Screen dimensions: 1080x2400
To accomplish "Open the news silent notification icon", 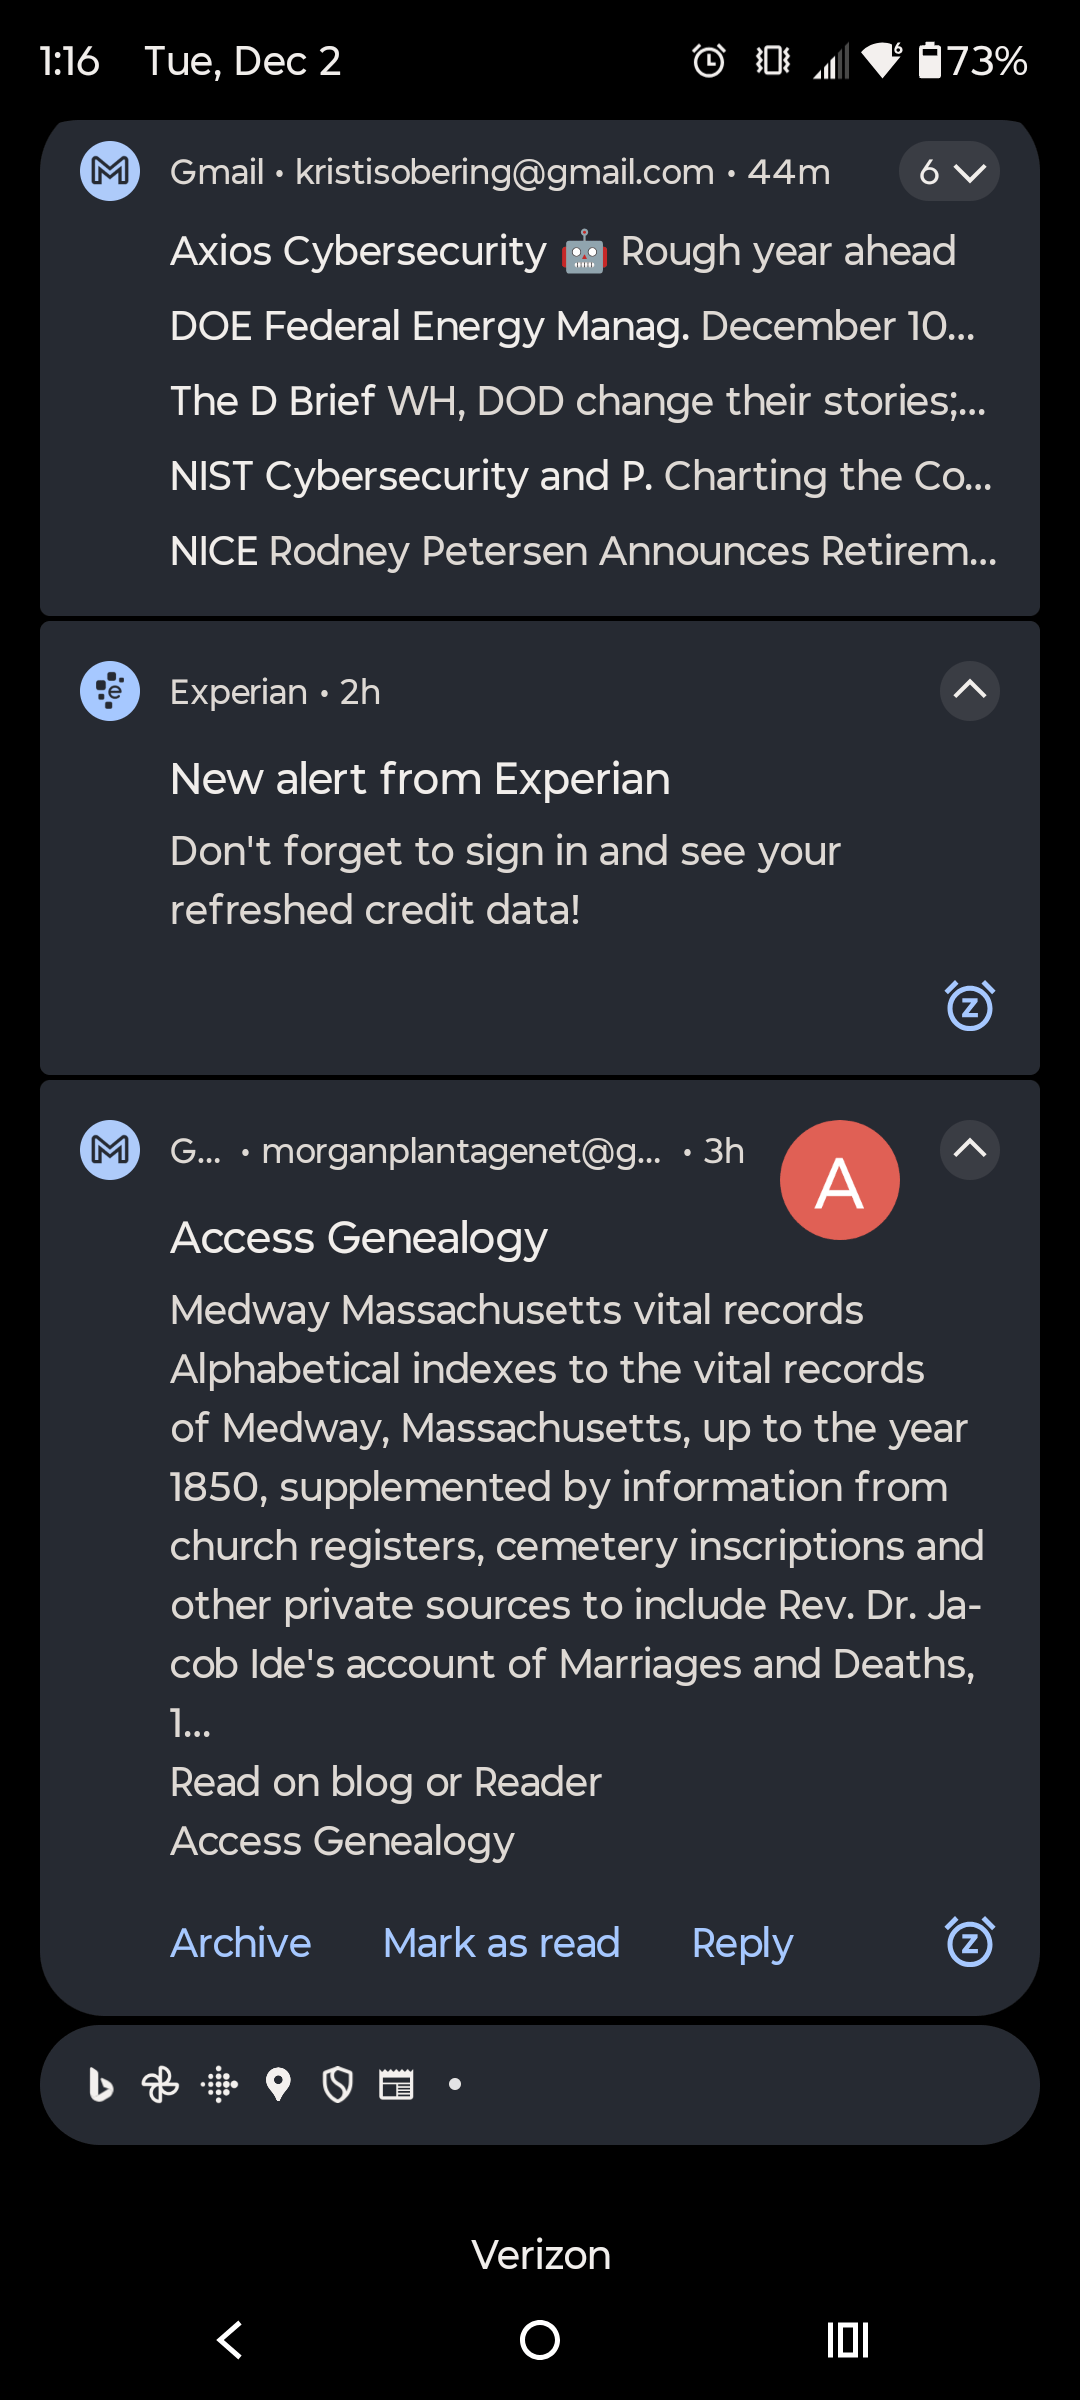I will (396, 2085).
